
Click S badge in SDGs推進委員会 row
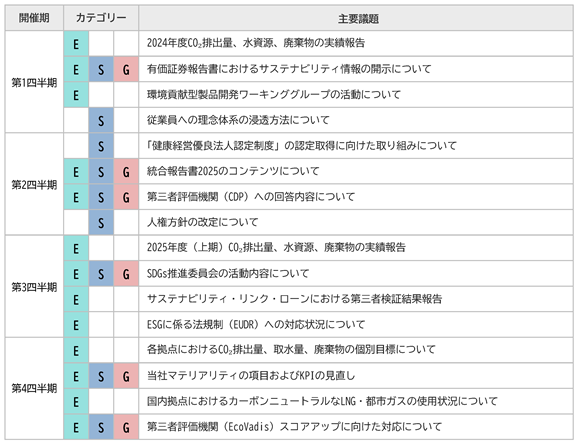pyautogui.click(x=101, y=274)
